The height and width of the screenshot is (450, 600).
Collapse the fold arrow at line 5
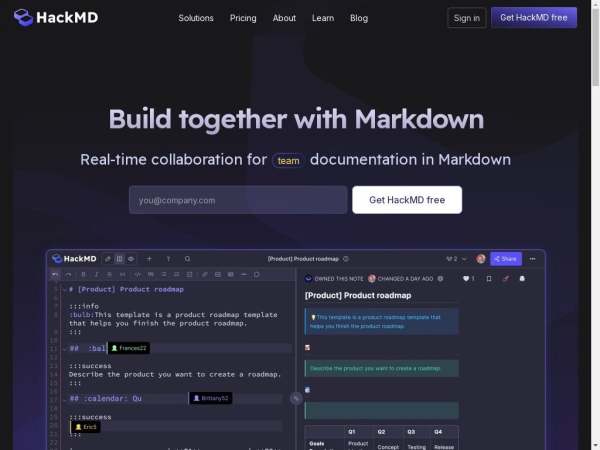64,290
